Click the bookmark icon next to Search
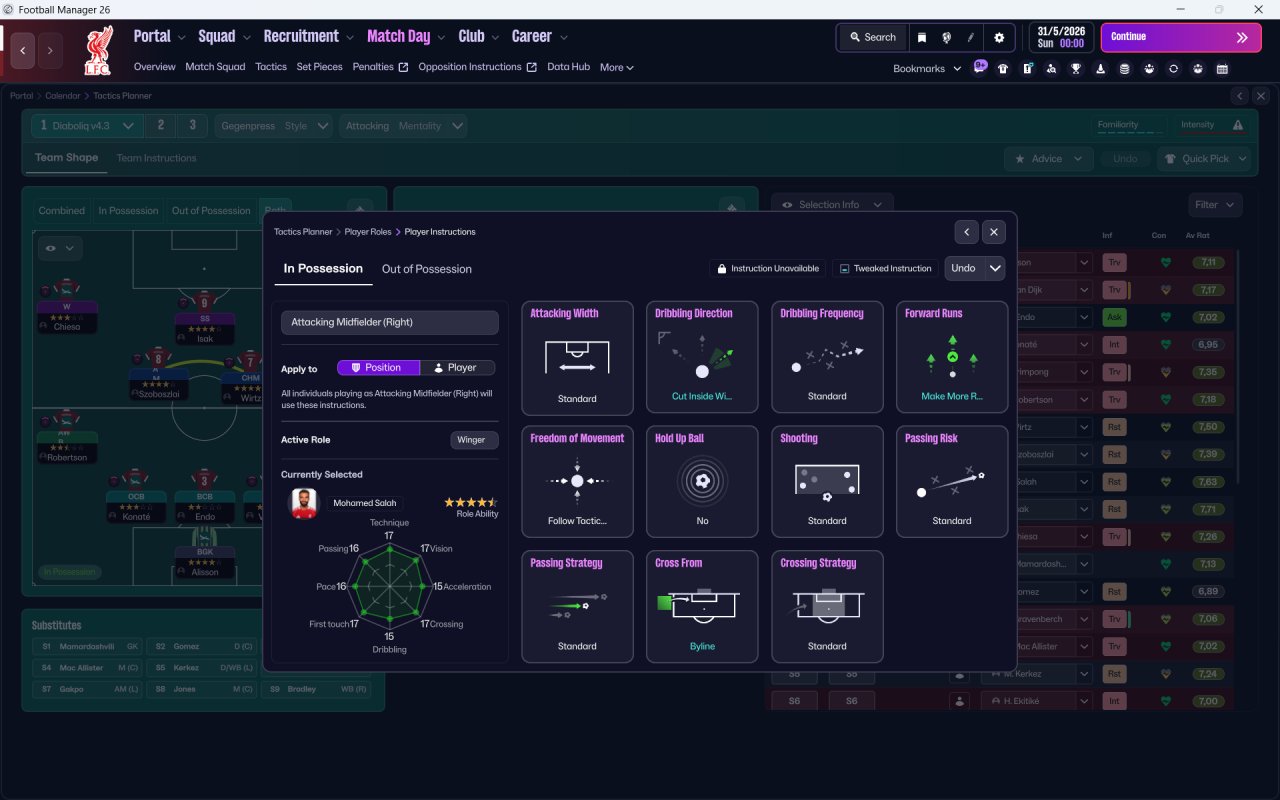Screen dimensions: 1280x800 click(922, 37)
